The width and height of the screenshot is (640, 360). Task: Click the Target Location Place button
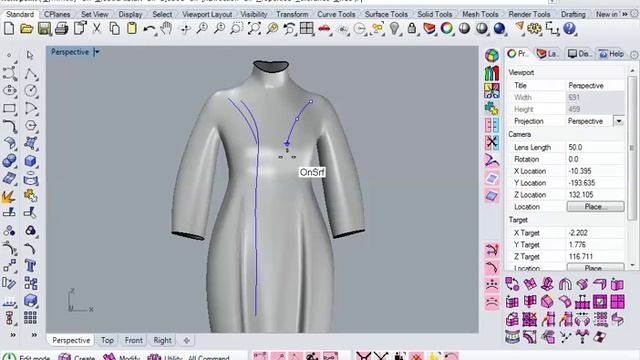(x=595, y=268)
